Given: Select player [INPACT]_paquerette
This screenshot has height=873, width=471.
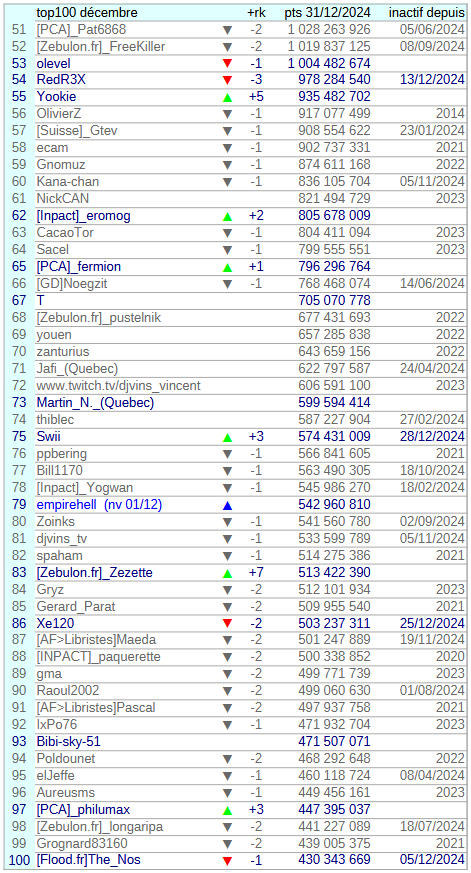Looking at the screenshot, I should 99,658.
